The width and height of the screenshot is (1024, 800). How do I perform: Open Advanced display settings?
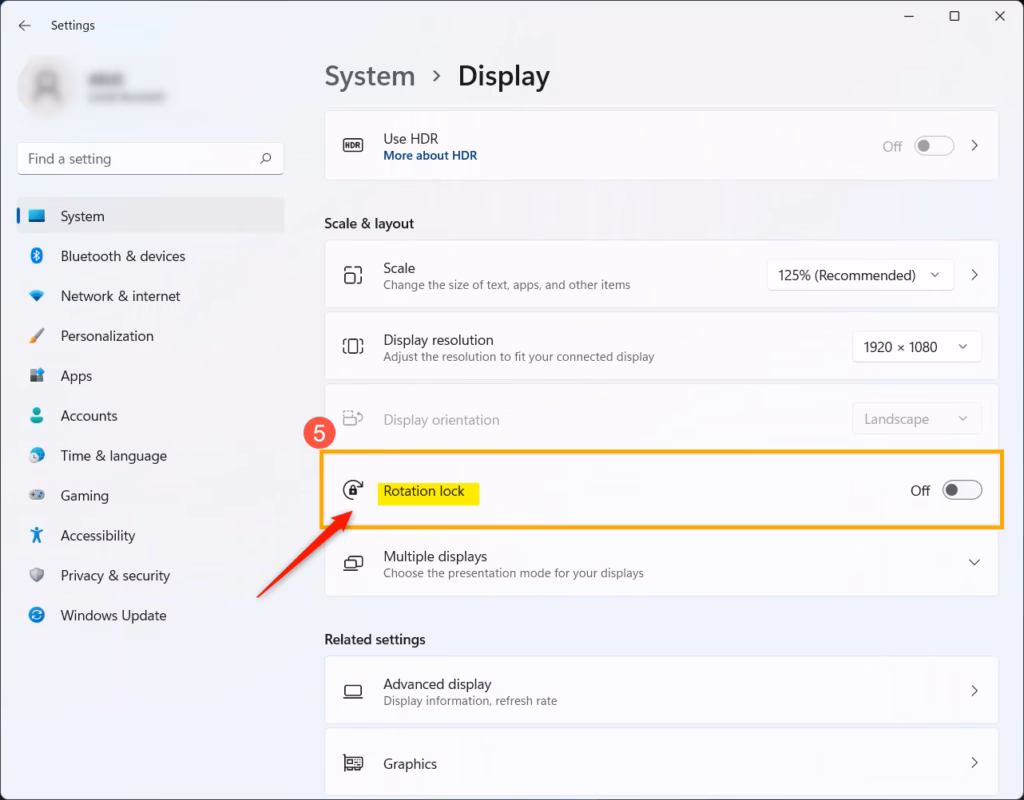(x=660, y=691)
